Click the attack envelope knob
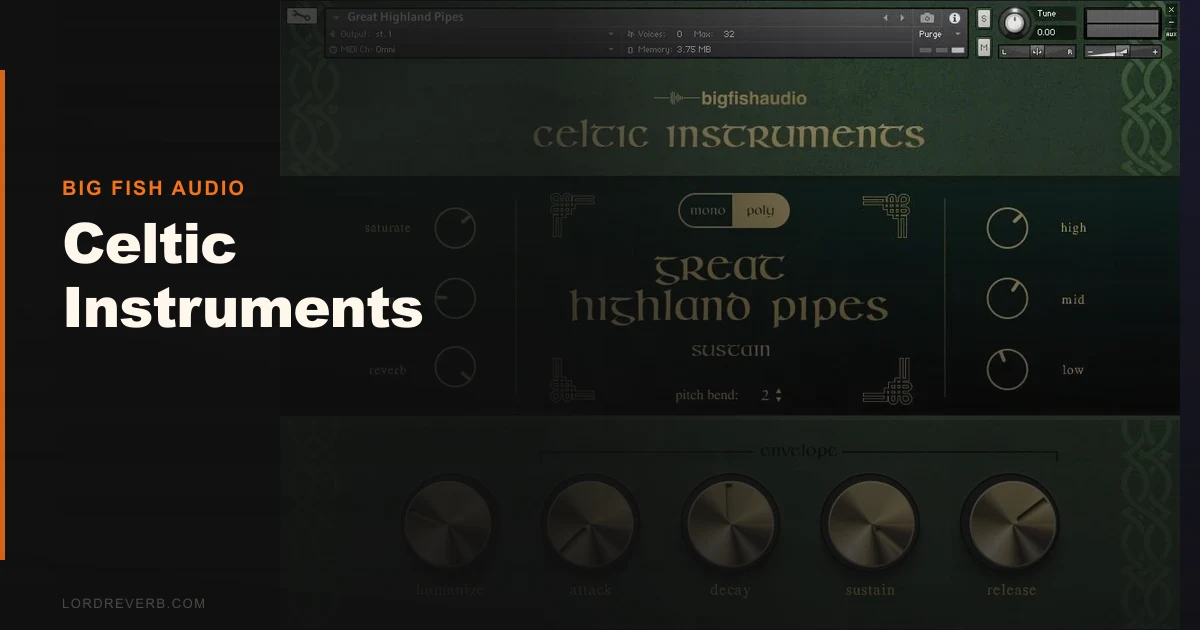The width and height of the screenshot is (1200, 630). tap(590, 522)
